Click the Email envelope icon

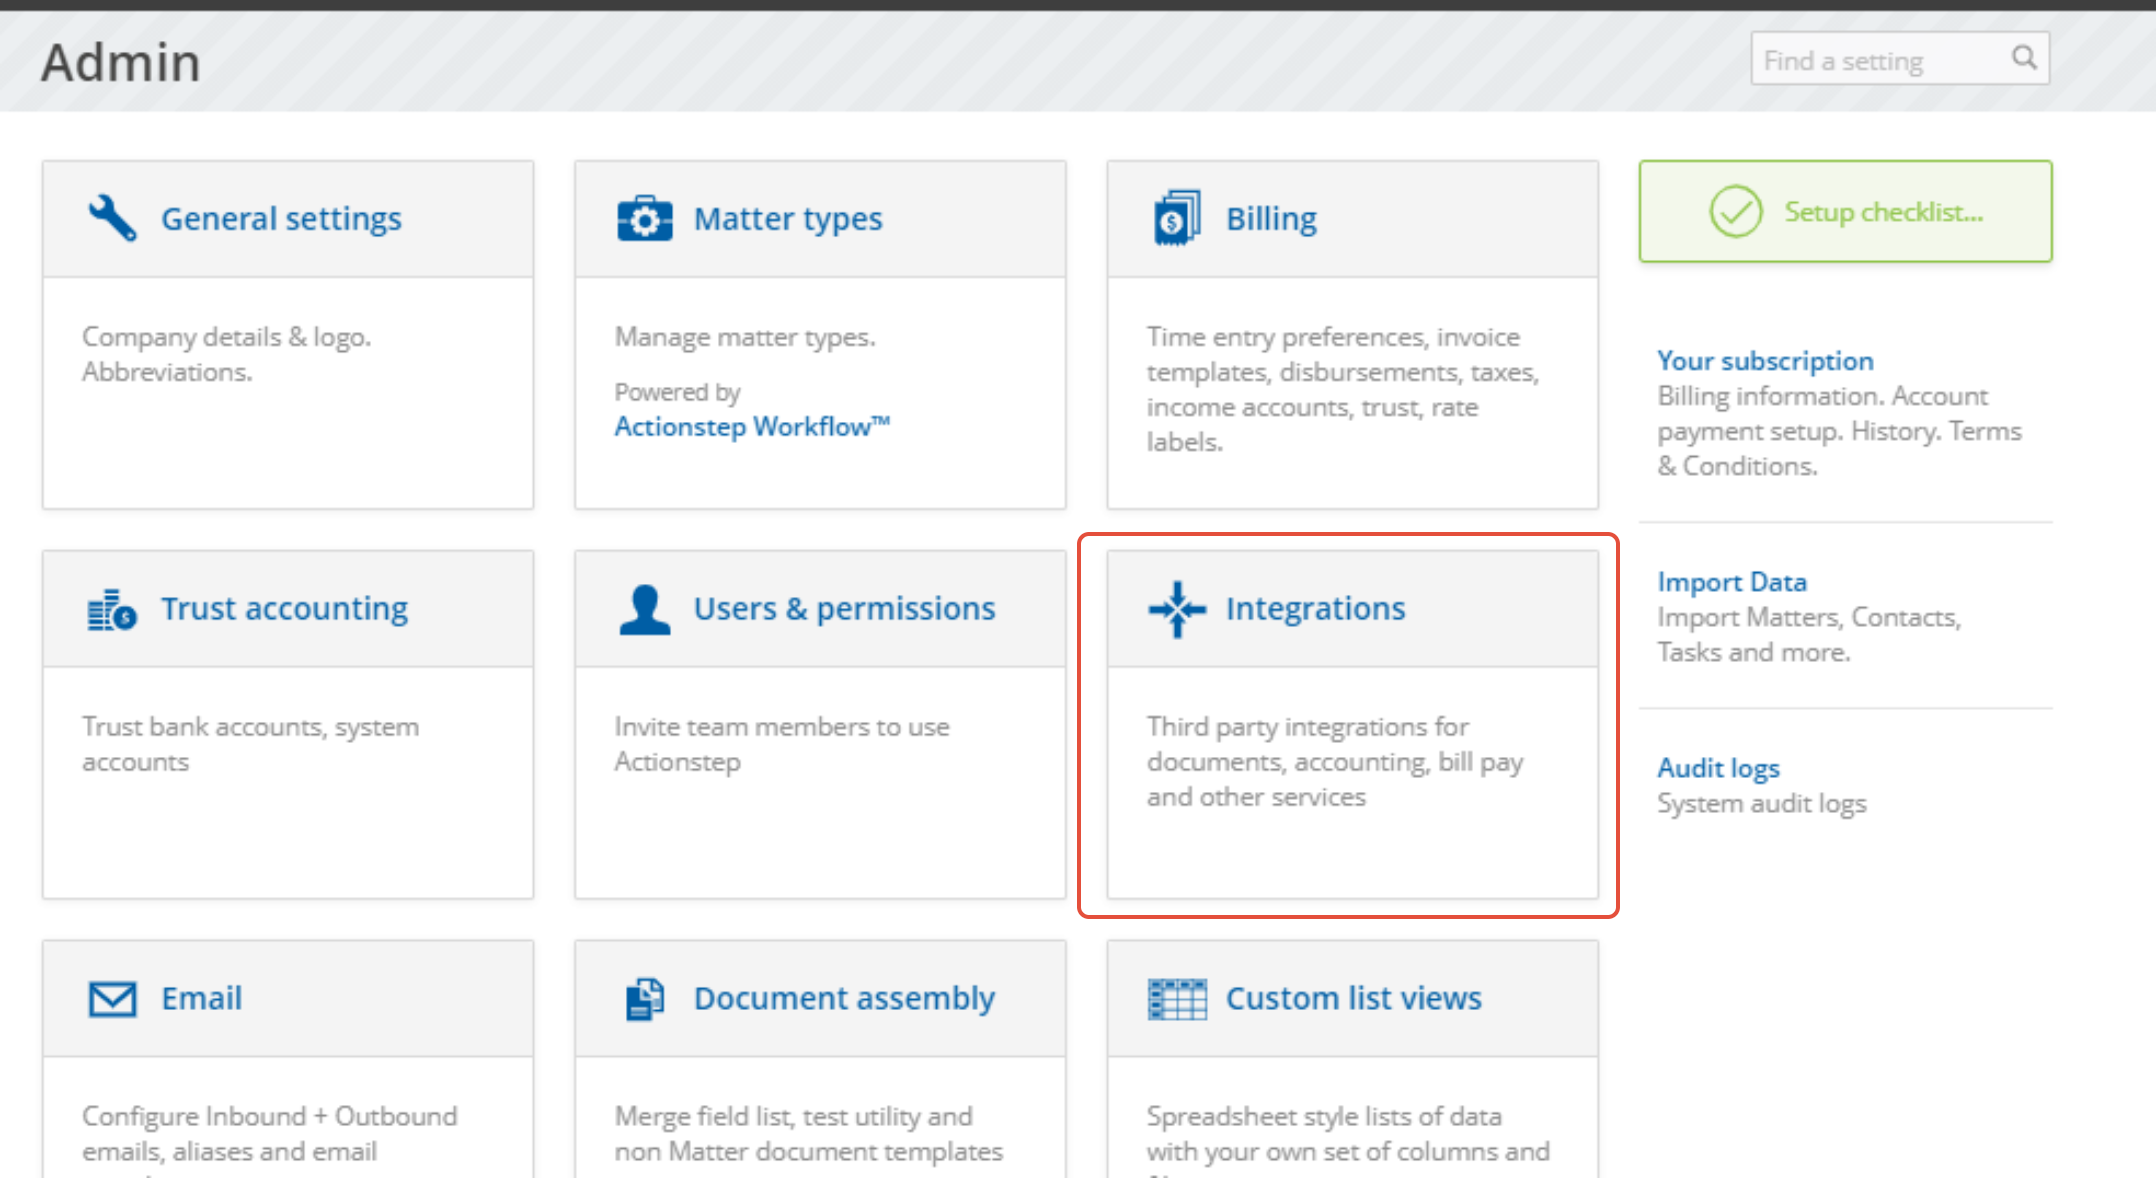coord(112,998)
